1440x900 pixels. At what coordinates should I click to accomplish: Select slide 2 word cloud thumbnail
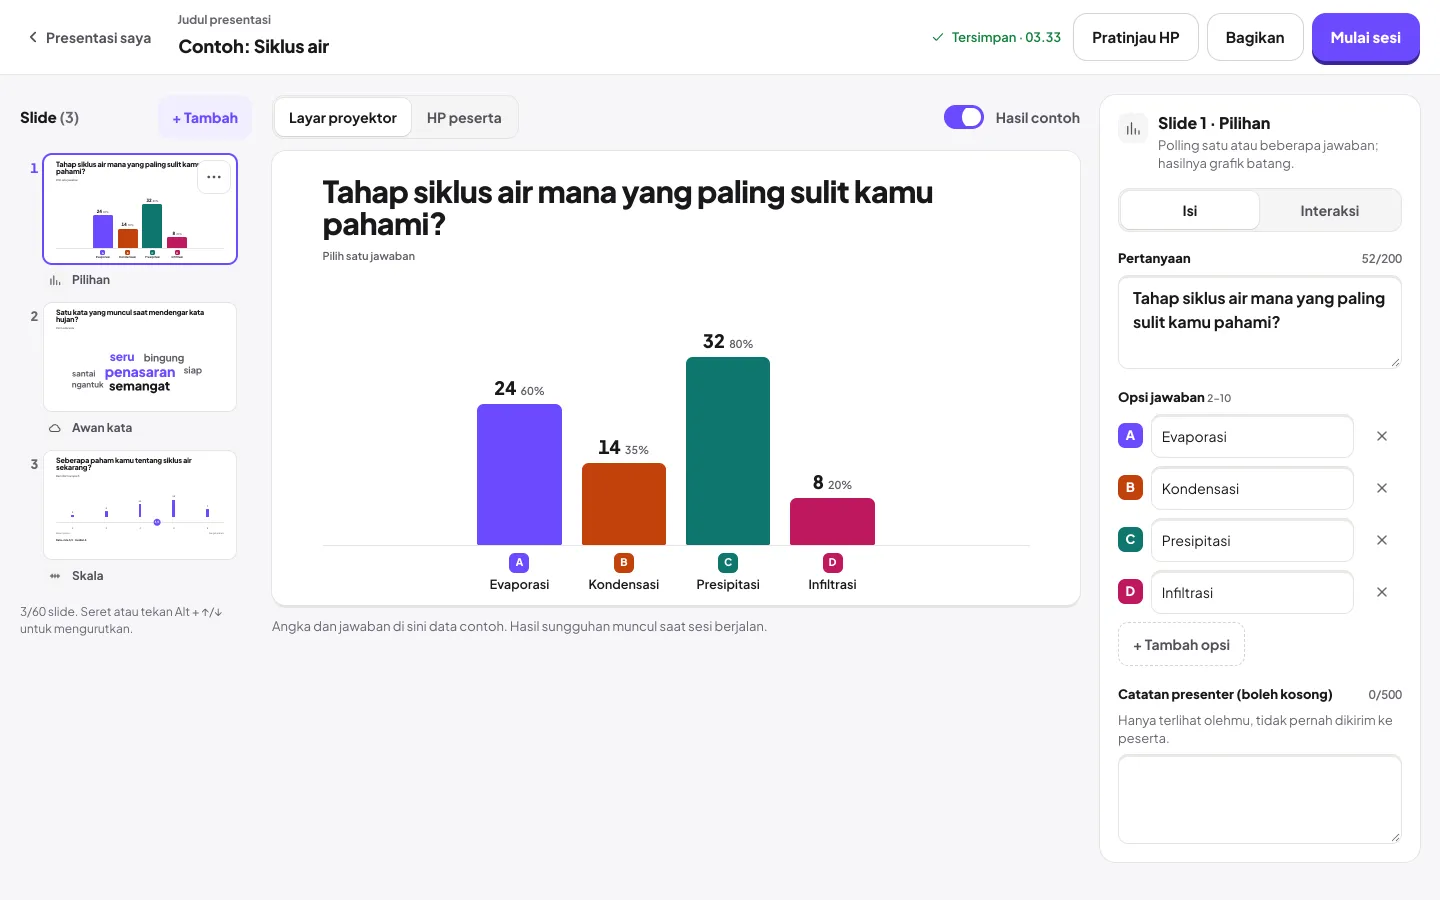(140, 357)
